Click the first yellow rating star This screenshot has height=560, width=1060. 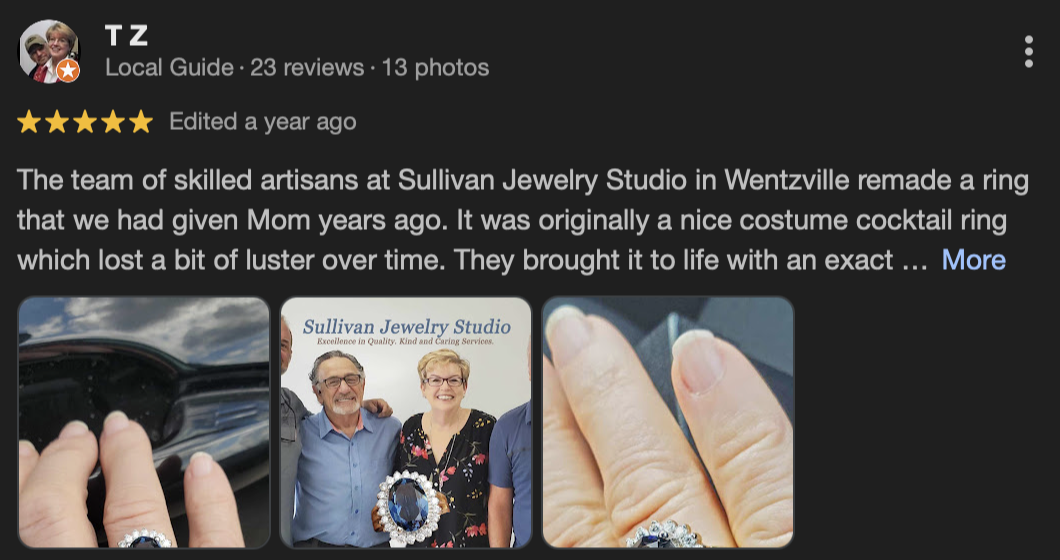[x=29, y=122]
